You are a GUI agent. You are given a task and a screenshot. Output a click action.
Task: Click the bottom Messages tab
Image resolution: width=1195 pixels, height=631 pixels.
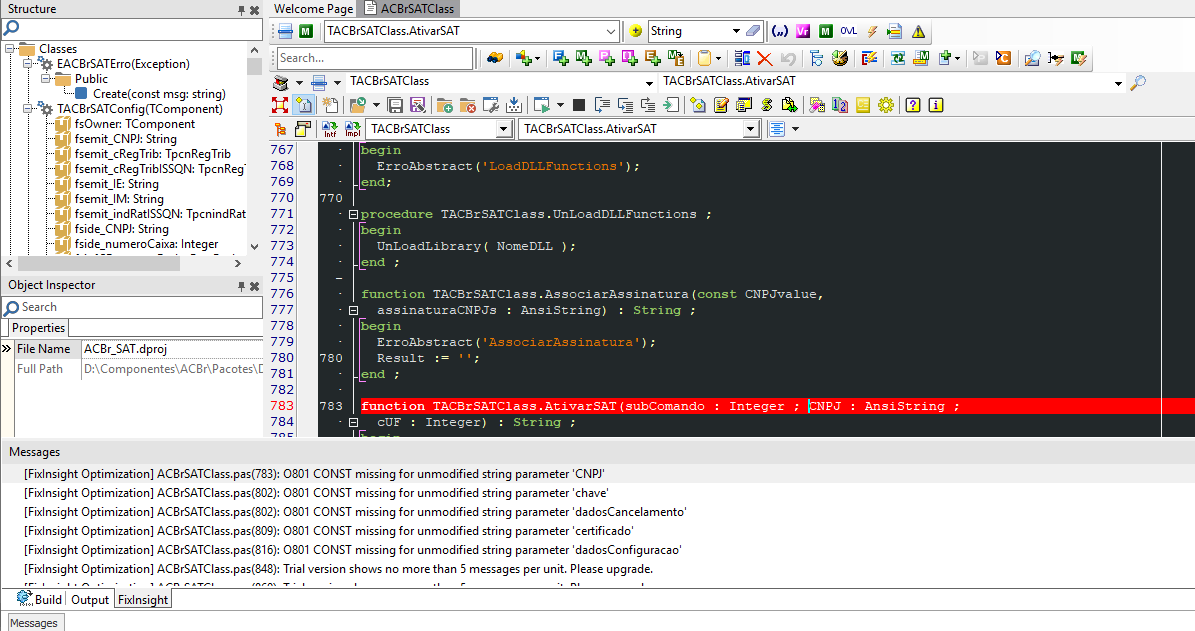click(34, 623)
